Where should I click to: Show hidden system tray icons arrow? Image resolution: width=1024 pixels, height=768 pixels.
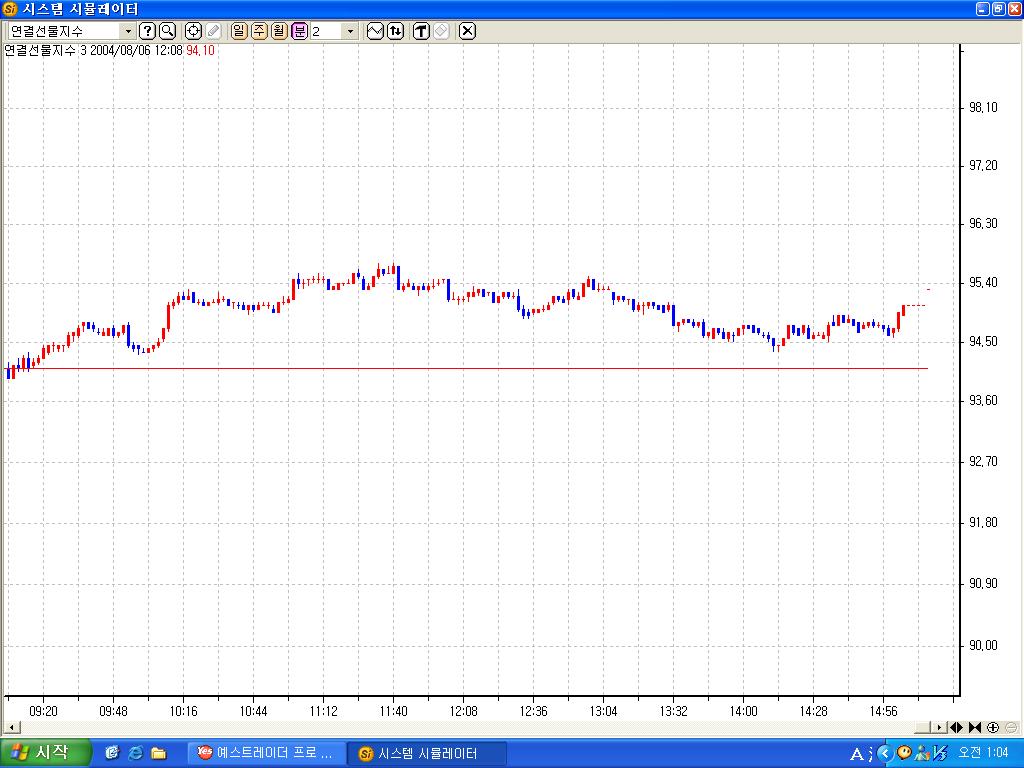(x=883, y=753)
